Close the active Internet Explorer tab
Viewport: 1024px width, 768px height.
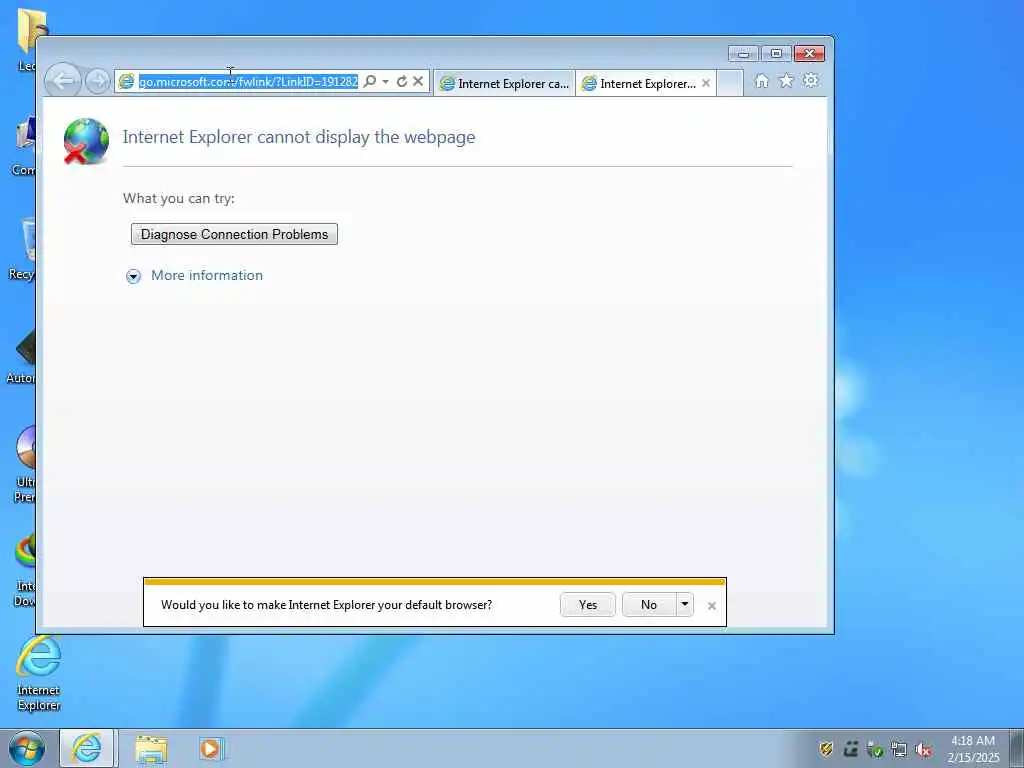point(706,83)
